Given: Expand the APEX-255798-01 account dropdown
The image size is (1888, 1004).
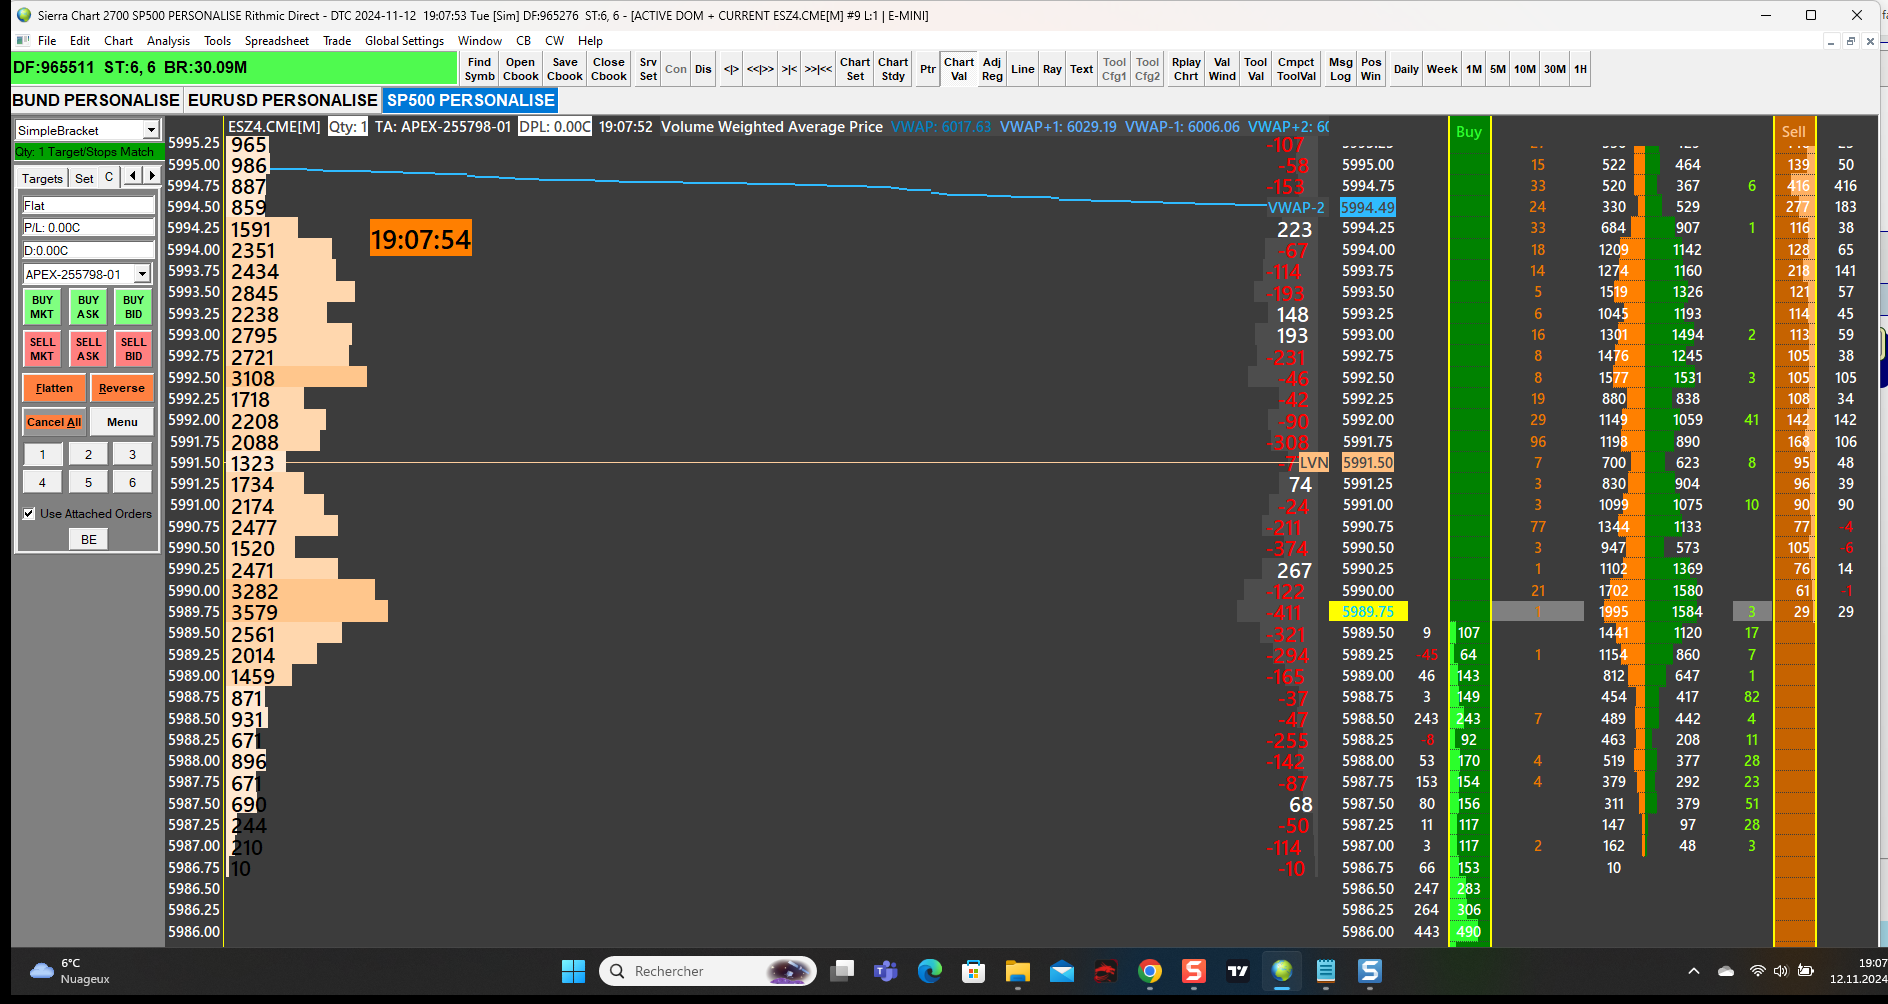Looking at the screenshot, I should pyautogui.click(x=142, y=274).
